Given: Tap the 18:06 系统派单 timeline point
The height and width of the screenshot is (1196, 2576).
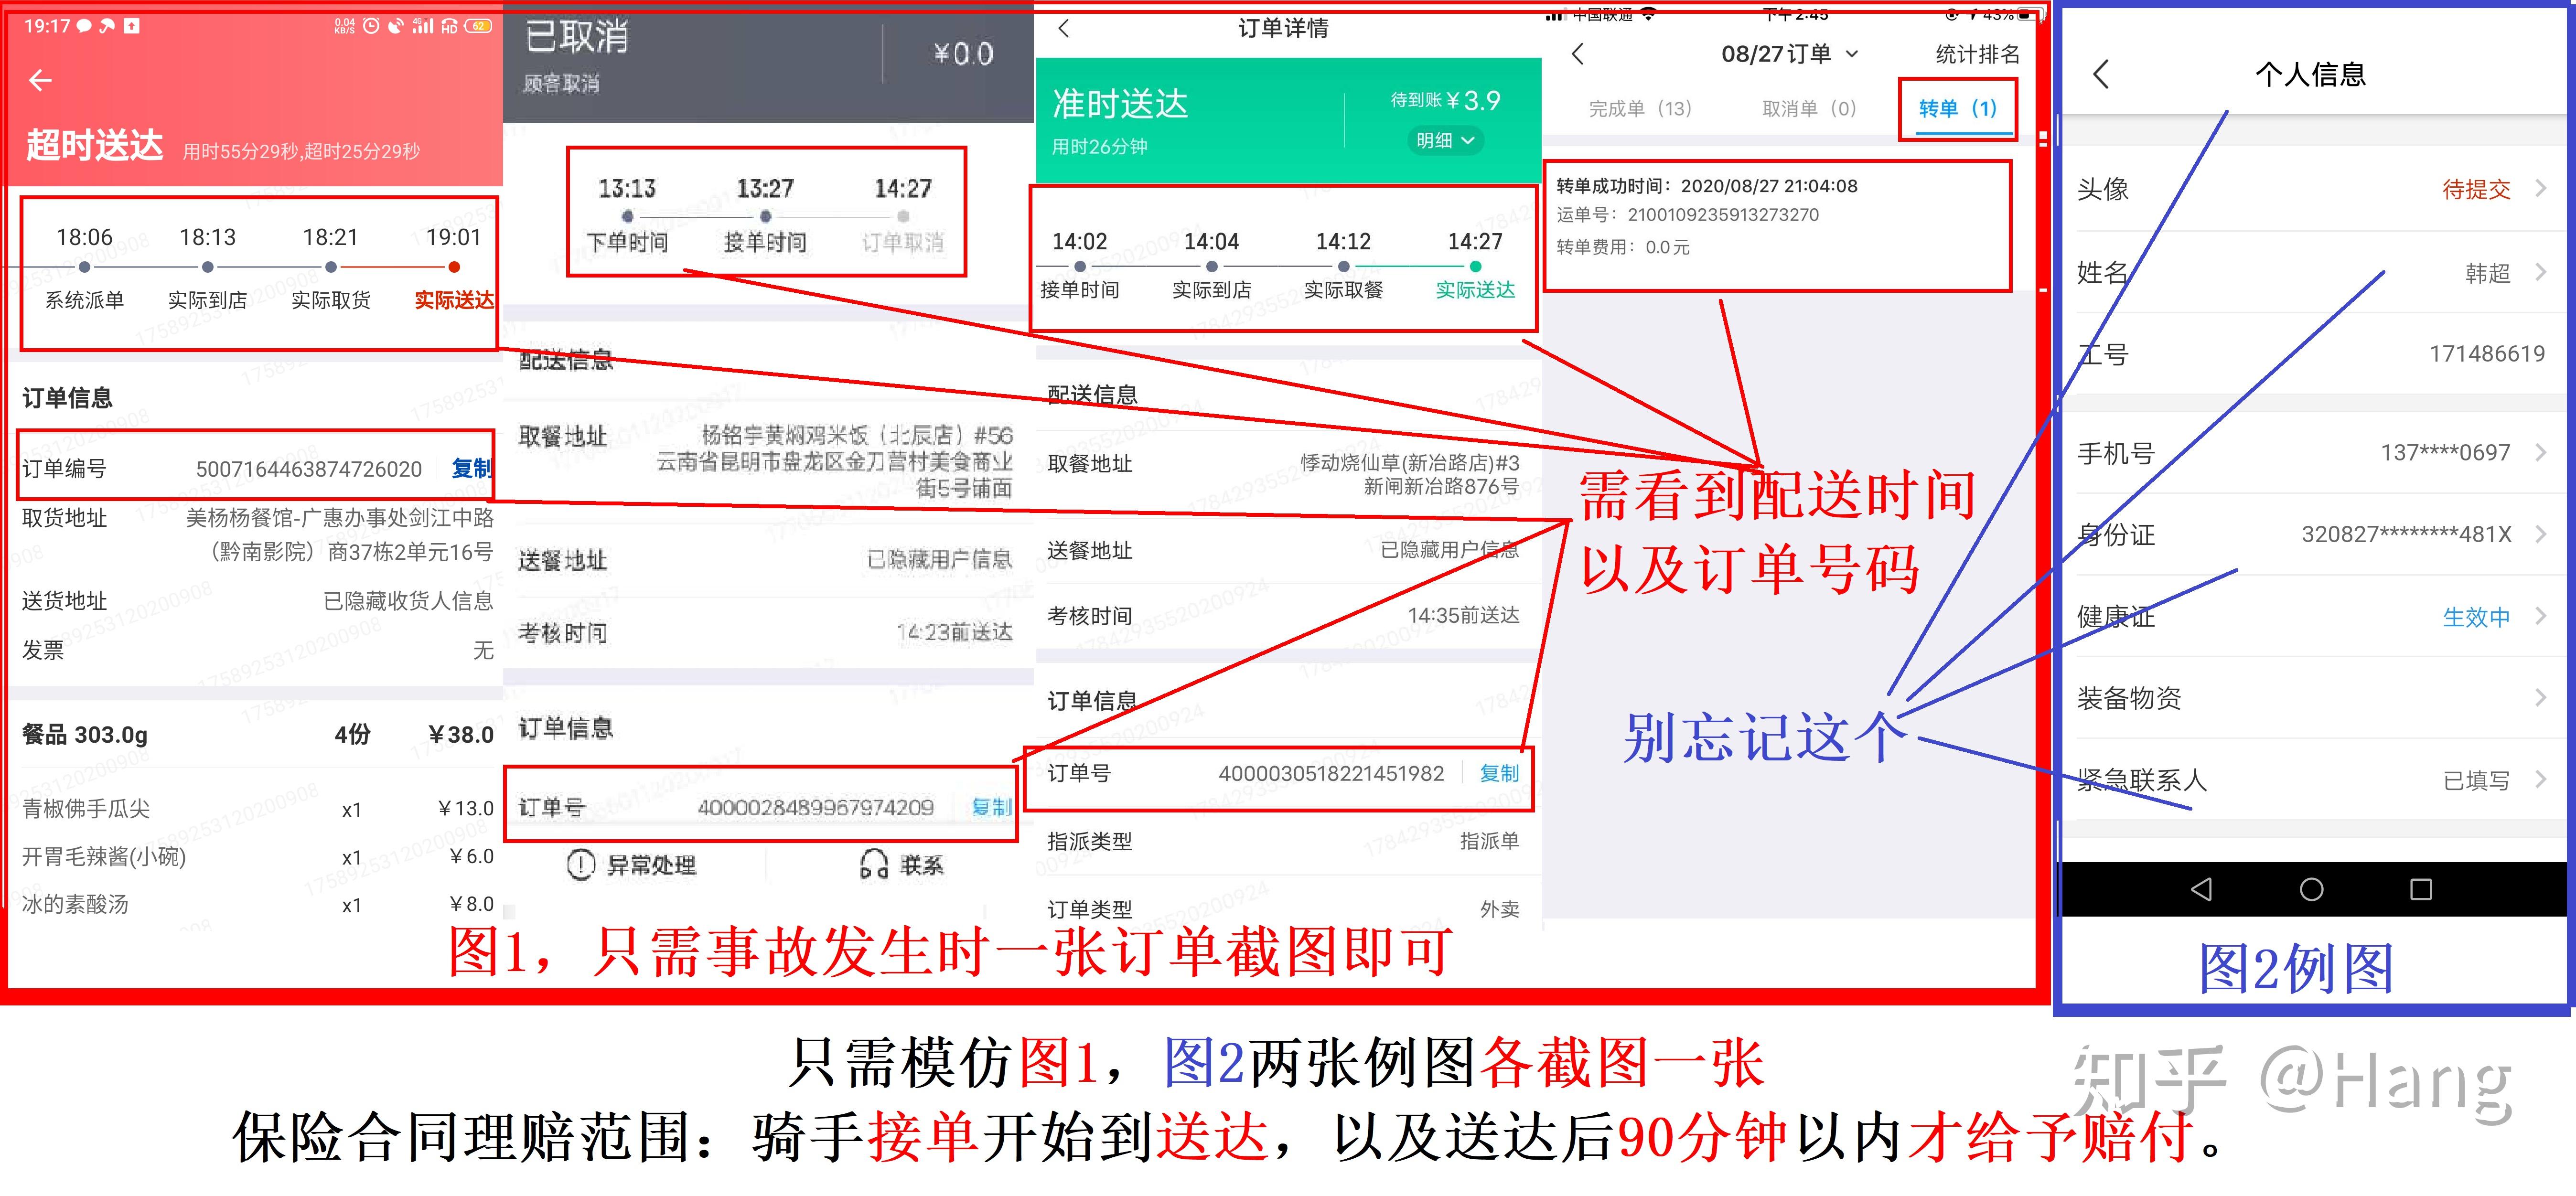Looking at the screenshot, I should 84,267.
